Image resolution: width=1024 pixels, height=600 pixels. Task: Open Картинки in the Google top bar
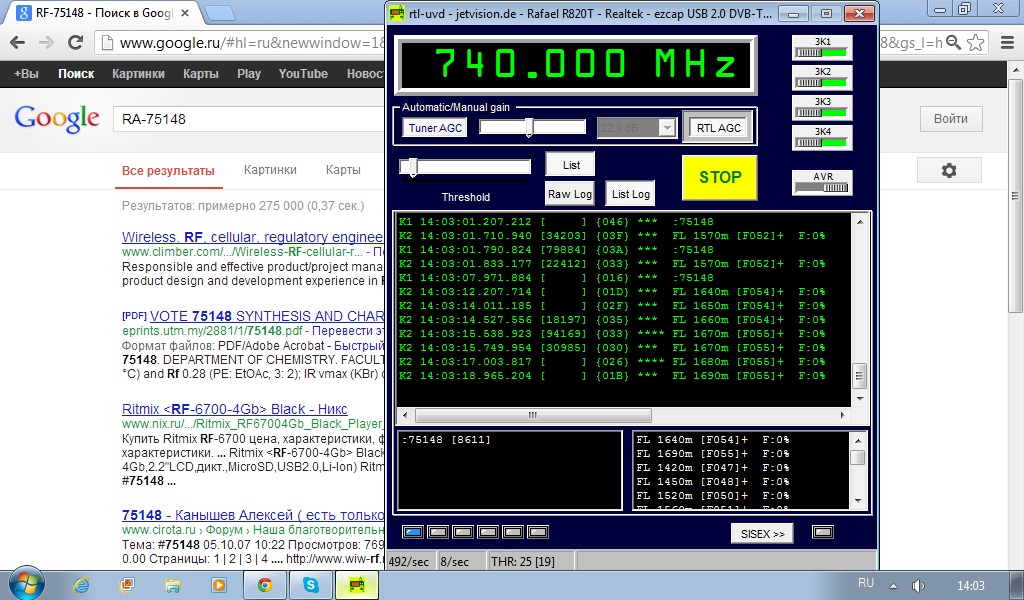click(x=138, y=74)
